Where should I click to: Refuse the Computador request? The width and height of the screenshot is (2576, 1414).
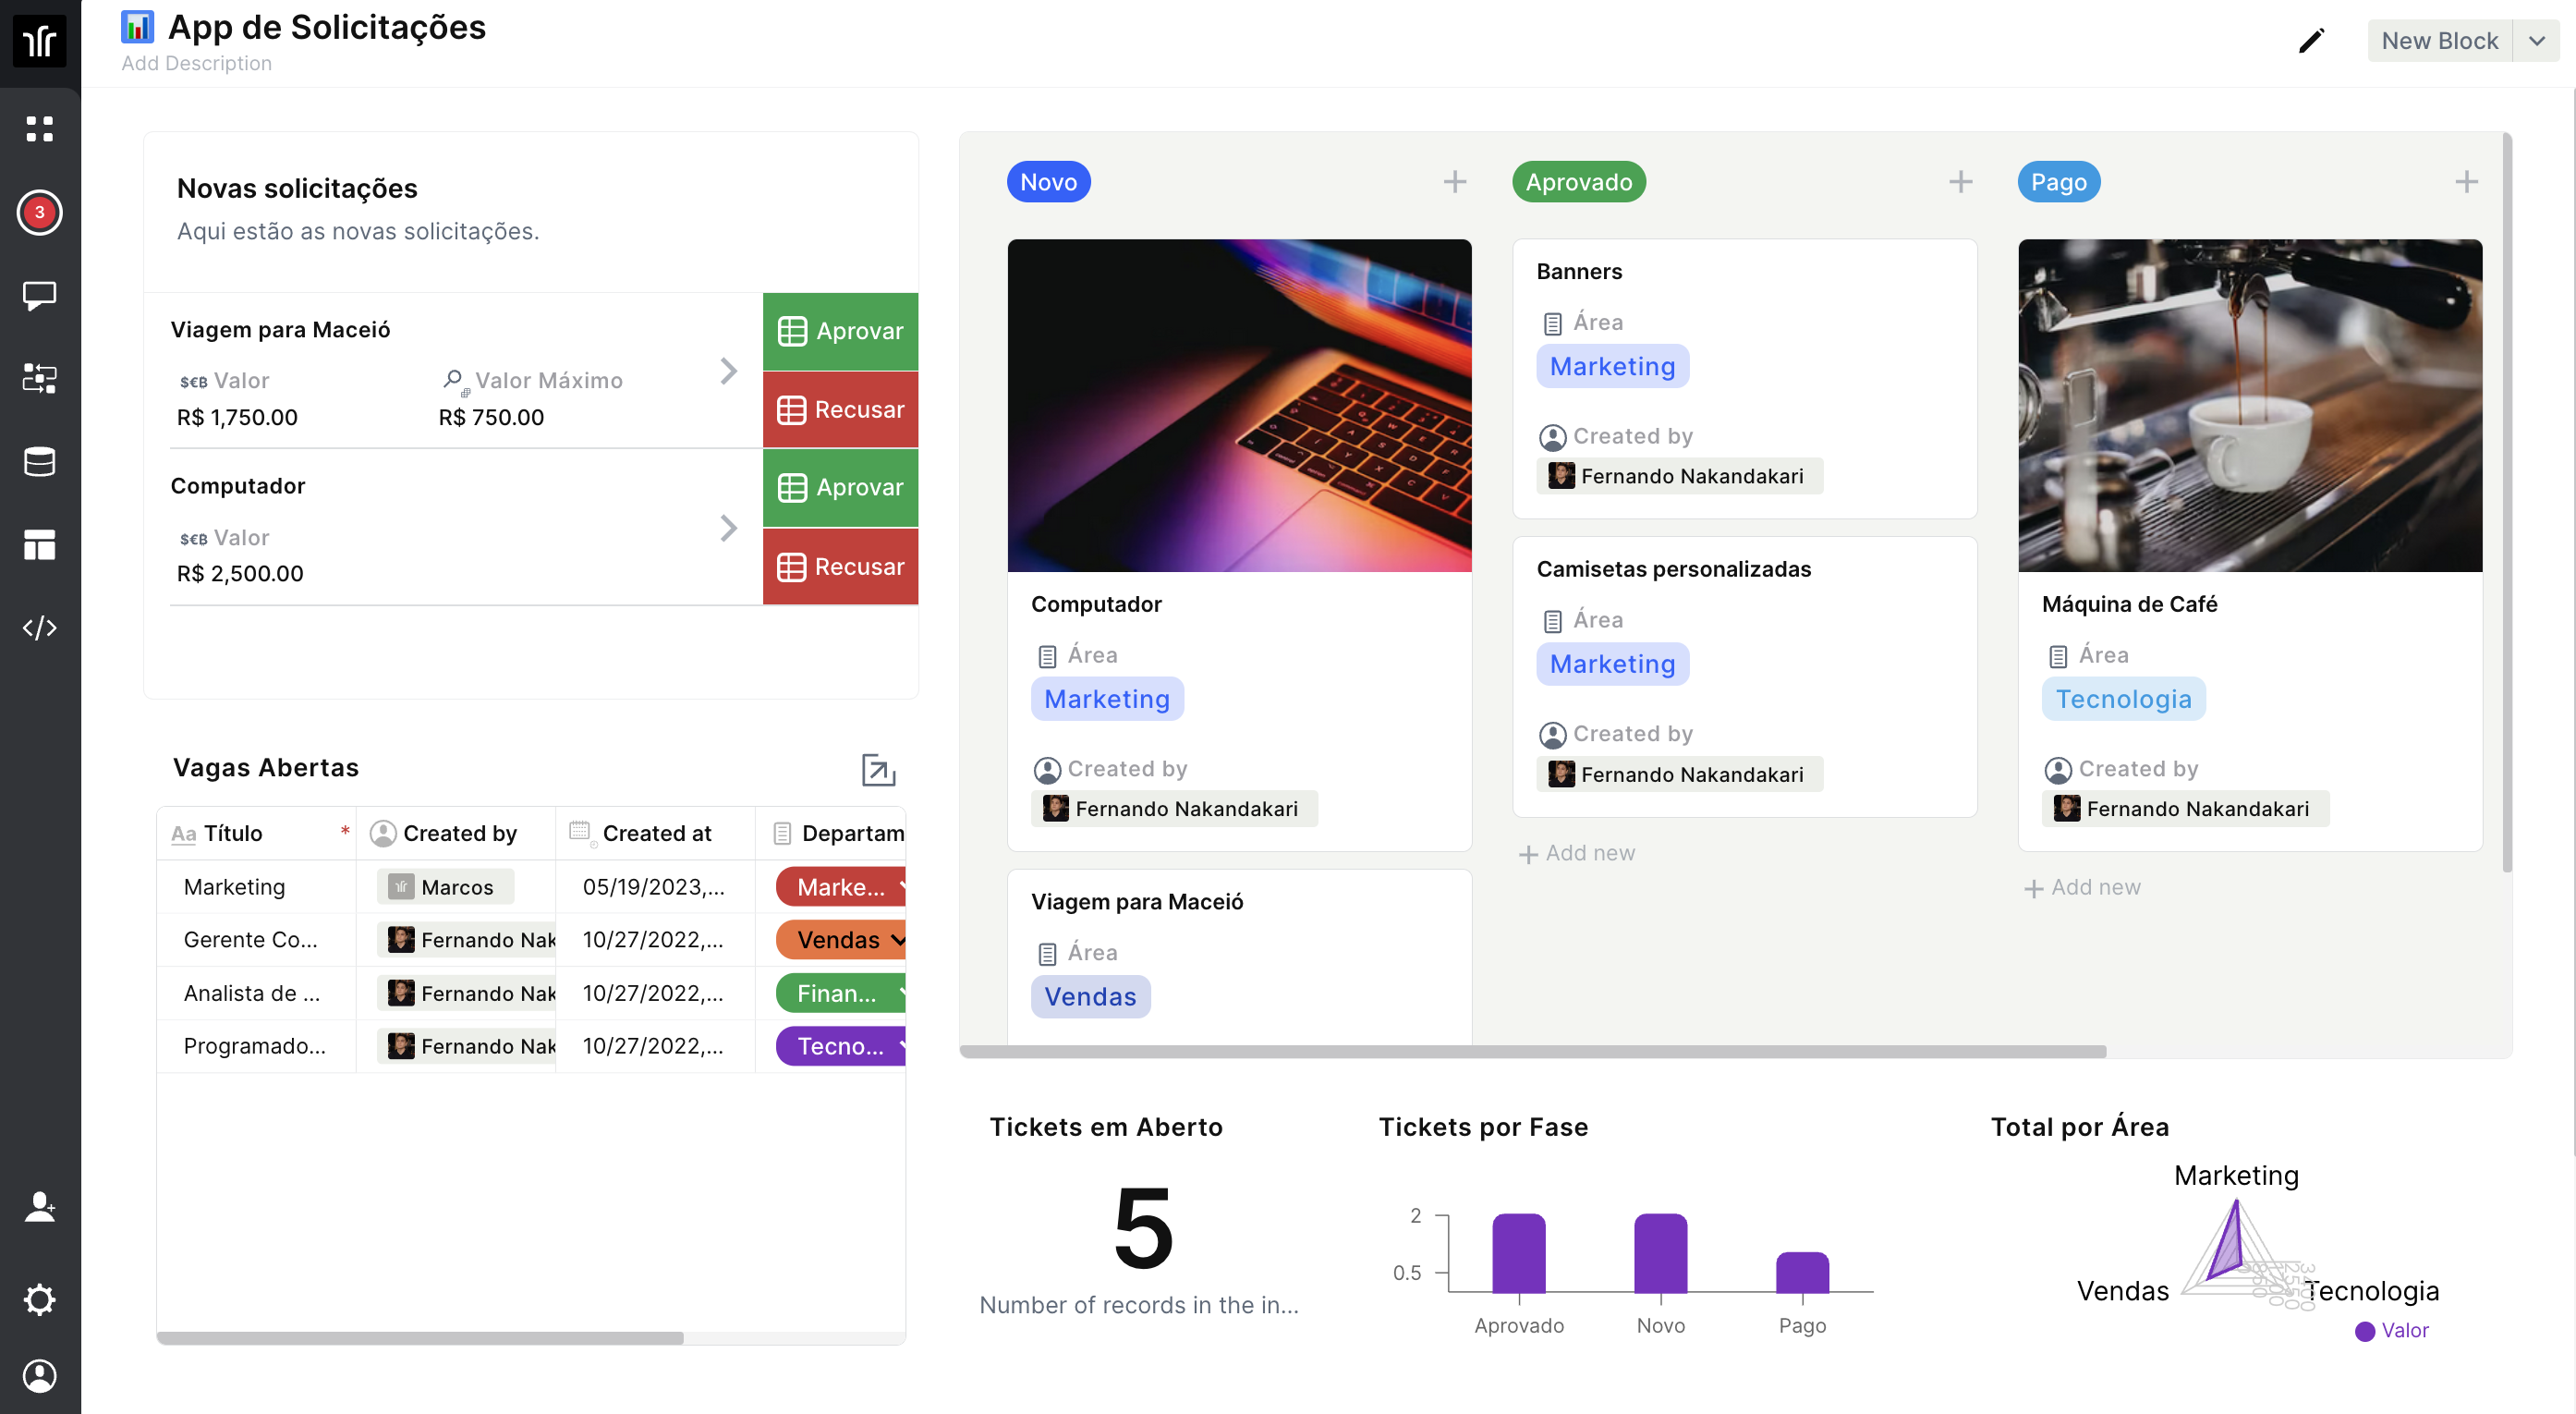pos(840,567)
